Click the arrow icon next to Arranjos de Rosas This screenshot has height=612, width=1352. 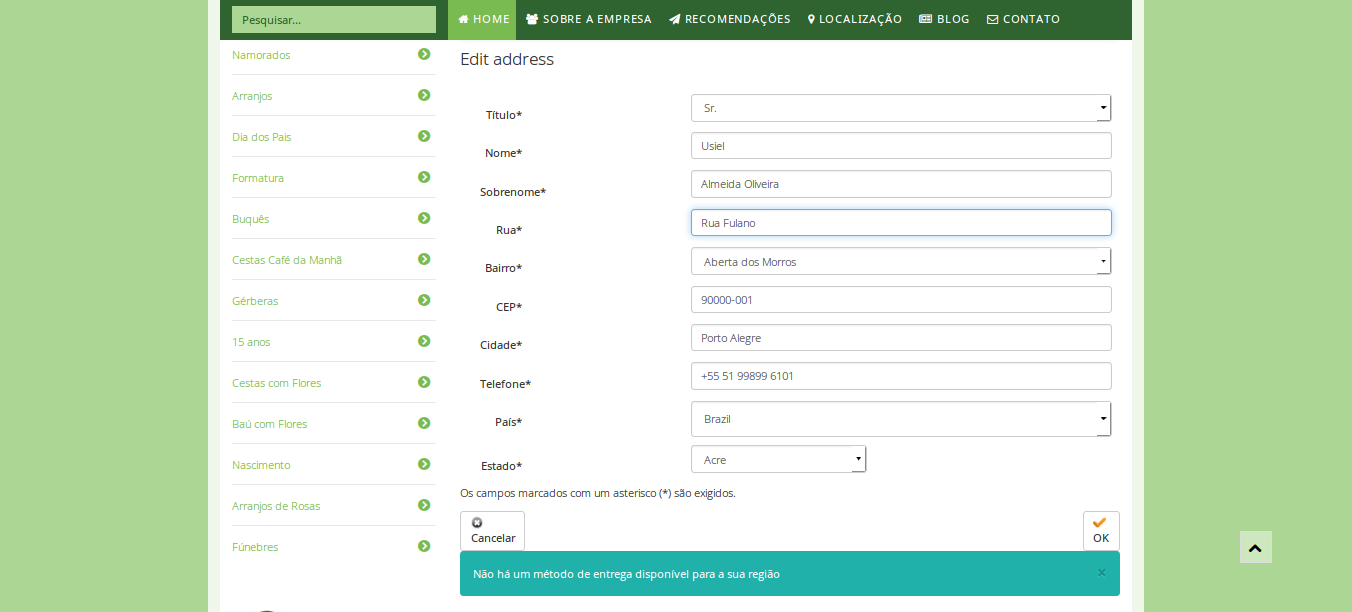point(424,505)
